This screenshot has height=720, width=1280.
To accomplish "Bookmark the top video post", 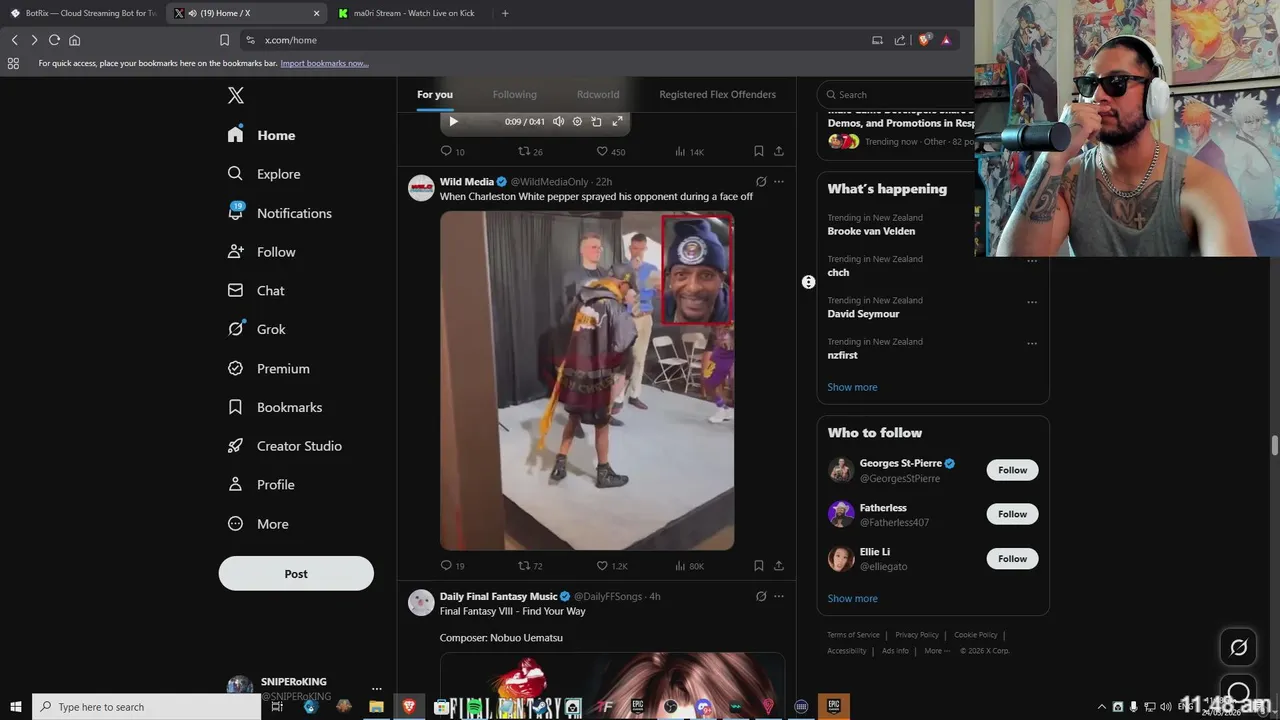I will [x=758, y=151].
